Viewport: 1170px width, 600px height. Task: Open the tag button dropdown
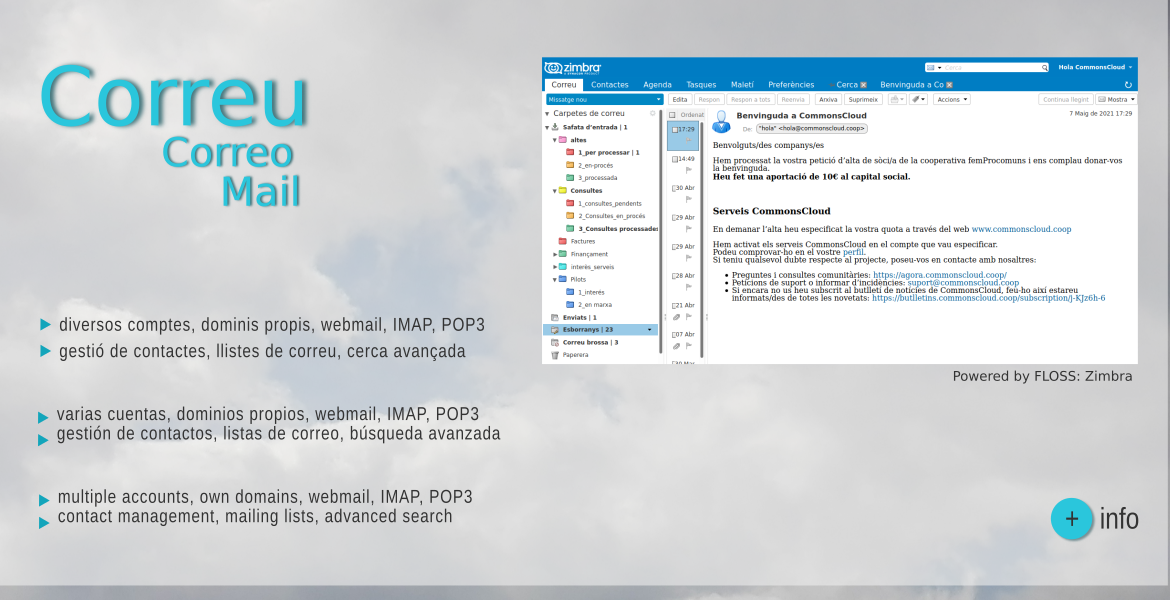[x=923, y=99]
